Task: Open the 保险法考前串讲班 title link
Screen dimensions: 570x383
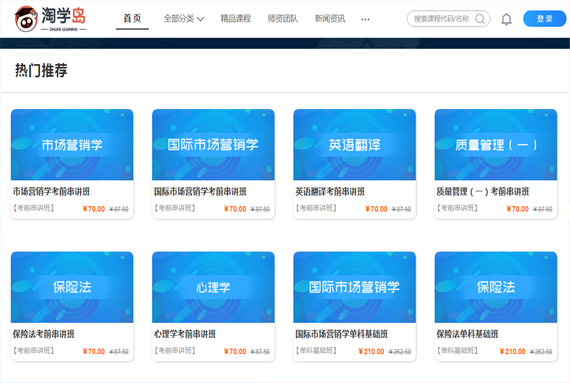Action: 44,334
